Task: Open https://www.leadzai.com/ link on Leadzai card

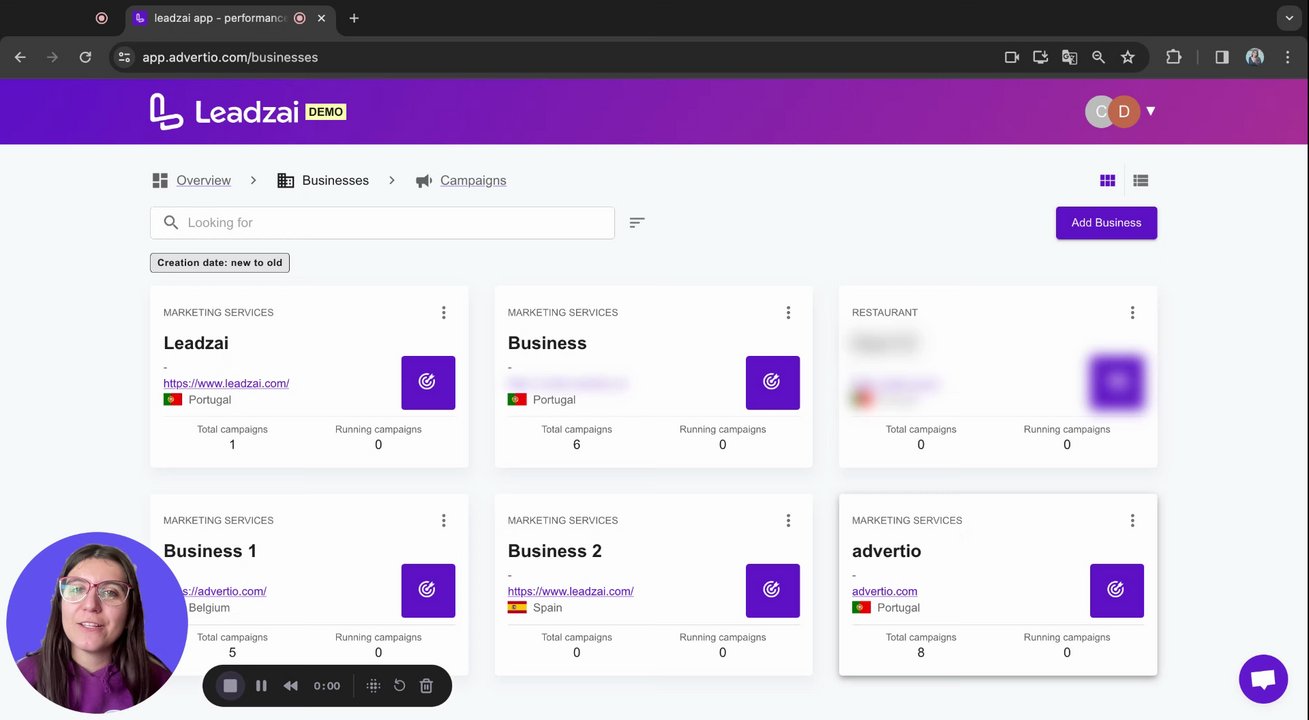Action: 226,383
